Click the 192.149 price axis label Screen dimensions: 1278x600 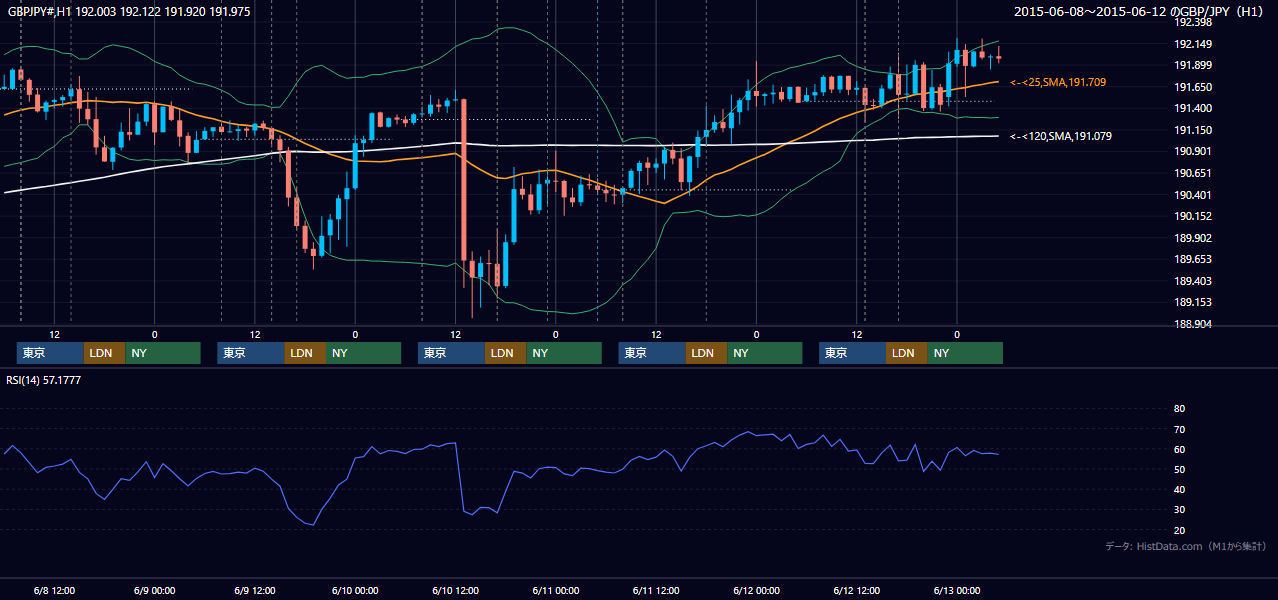coord(1193,44)
